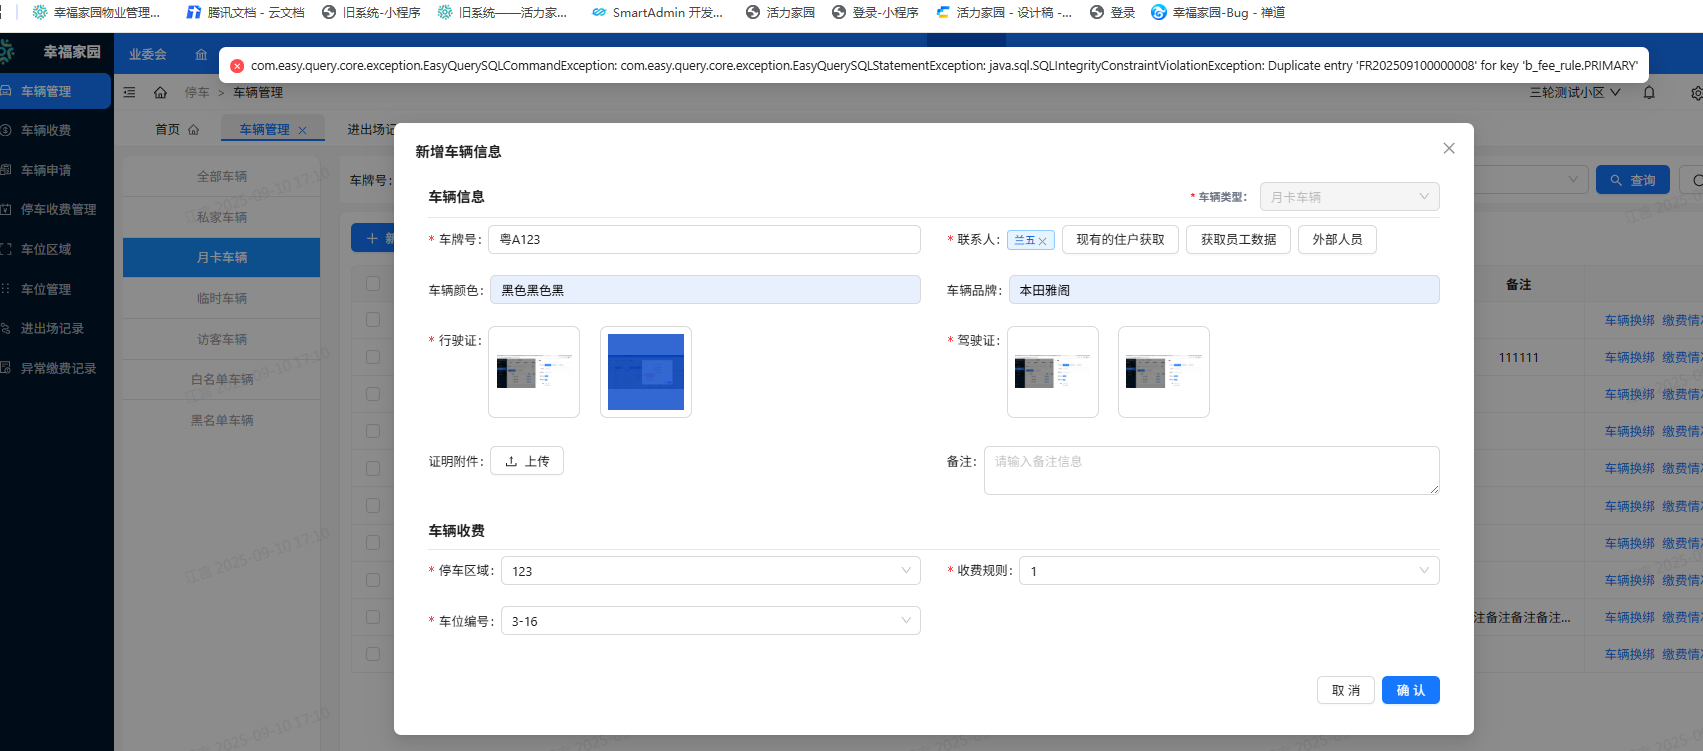Click the 车辆品牌 field containing 本田雅阁
The width and height of the screenshot is (1703, 751).
[x=1224, y=290]
